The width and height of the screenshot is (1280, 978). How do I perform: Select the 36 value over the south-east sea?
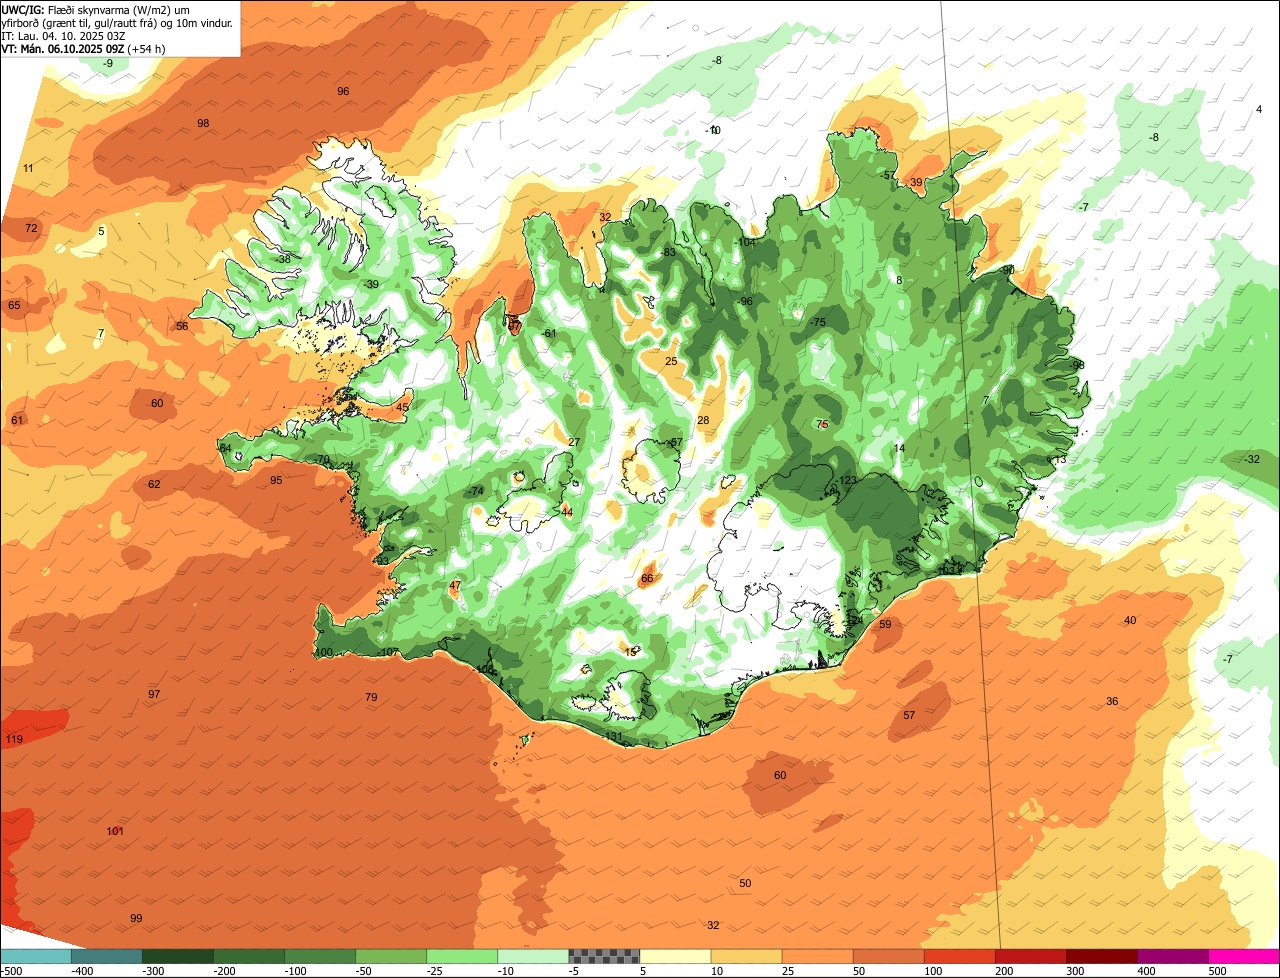pos(1112,701)
